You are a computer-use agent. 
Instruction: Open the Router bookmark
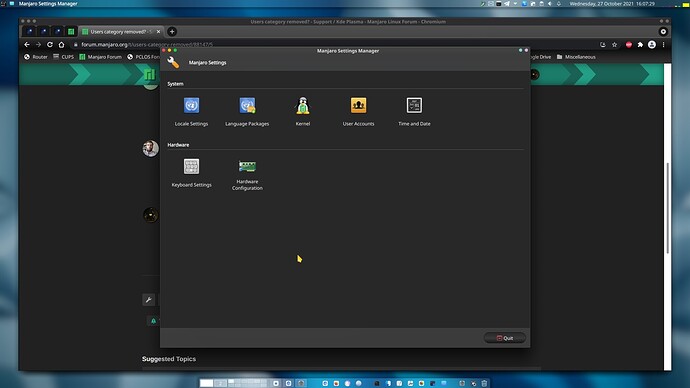[x=36, y=57]
